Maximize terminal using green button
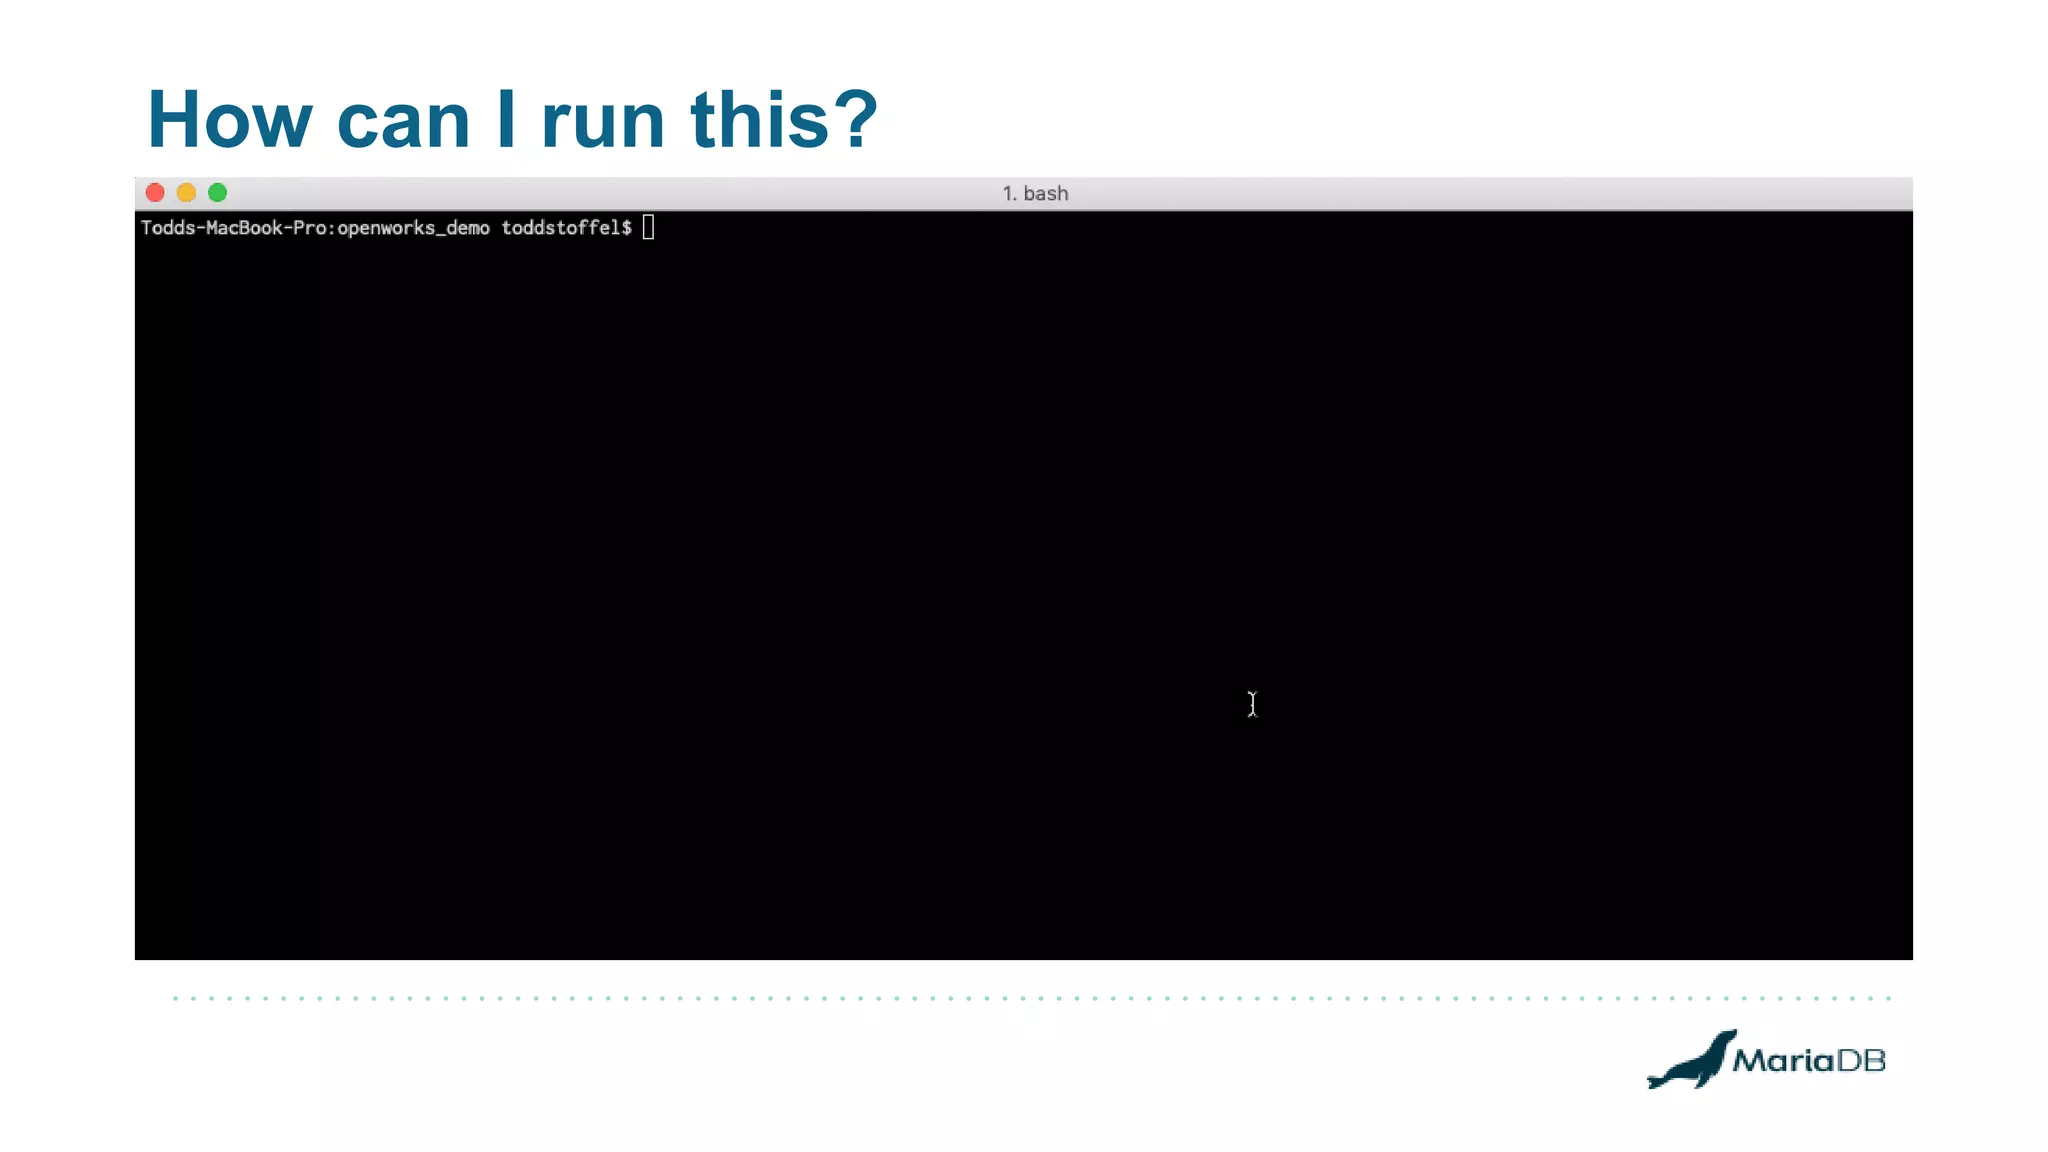The height and width of the screenshot is (1152, 2048). (x=217, y=193)
